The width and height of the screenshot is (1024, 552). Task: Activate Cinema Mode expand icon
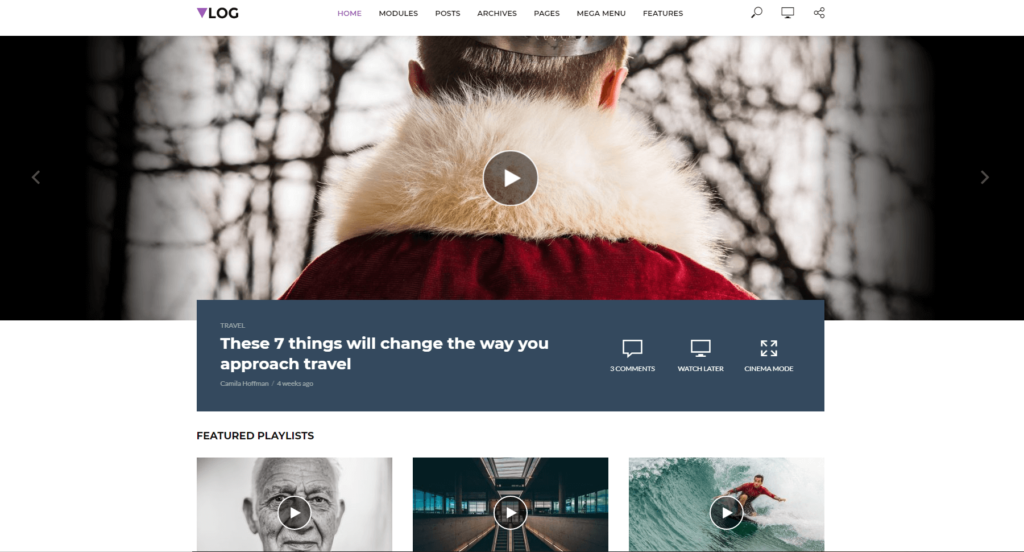pos(769,348)
